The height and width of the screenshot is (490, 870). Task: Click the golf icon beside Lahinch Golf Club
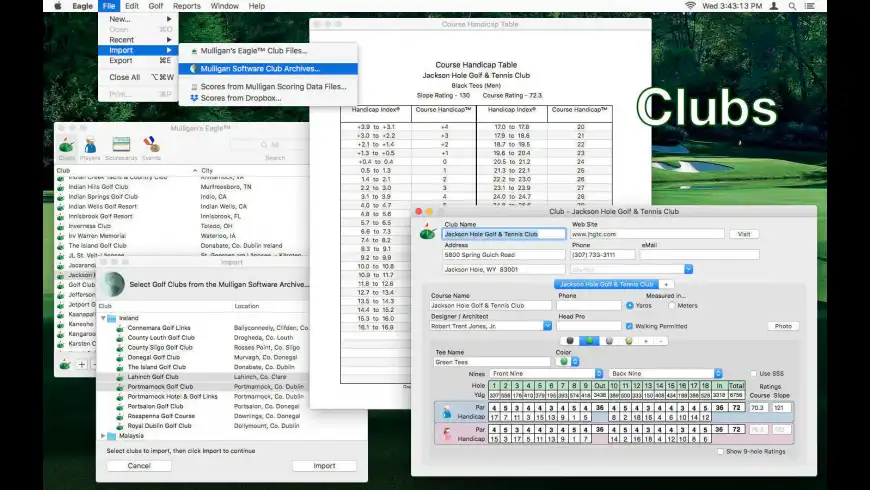(x=120, y=377)
